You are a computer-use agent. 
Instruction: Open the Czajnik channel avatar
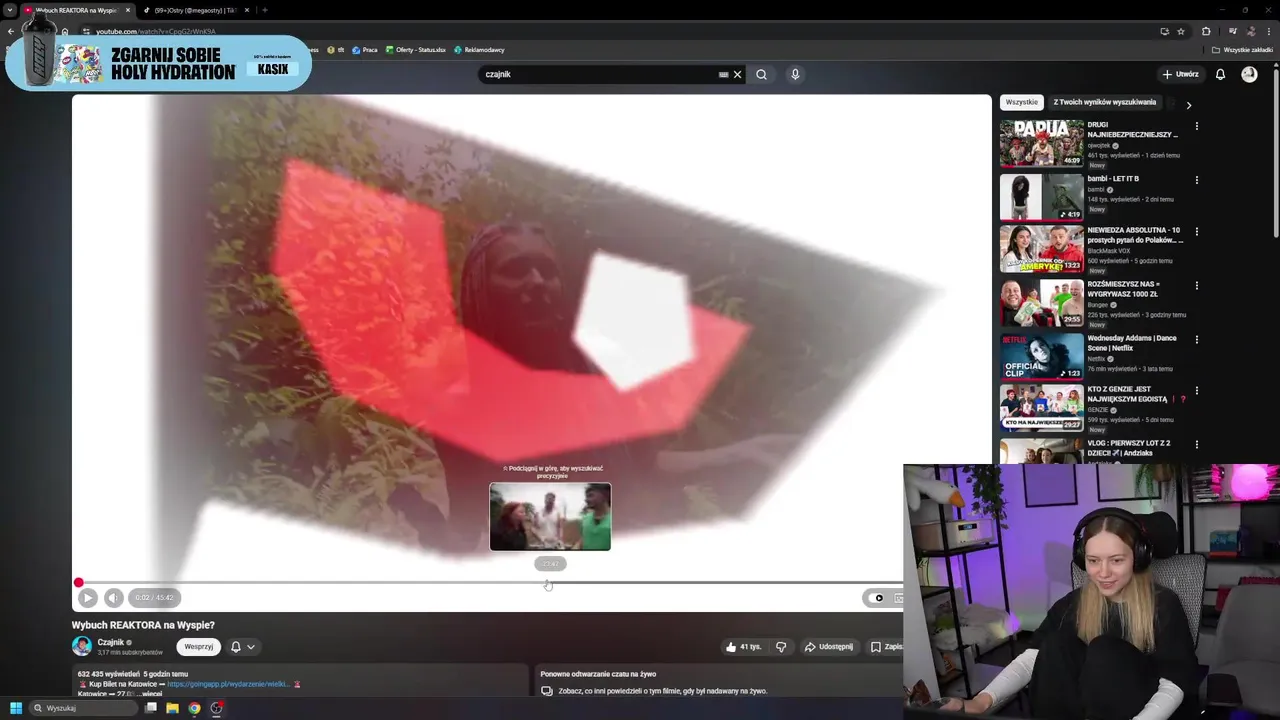pos(82,646)
